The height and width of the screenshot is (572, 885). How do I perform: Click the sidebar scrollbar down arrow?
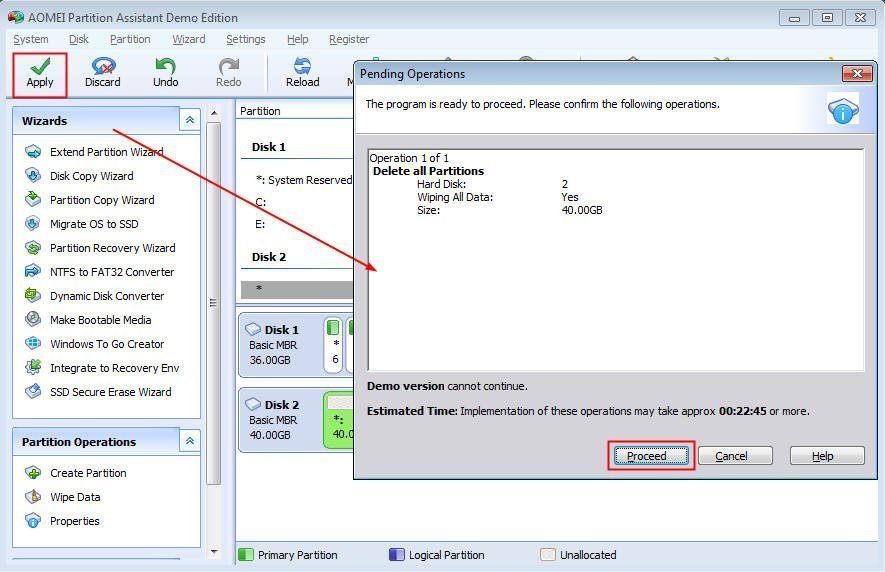[213, 552]
